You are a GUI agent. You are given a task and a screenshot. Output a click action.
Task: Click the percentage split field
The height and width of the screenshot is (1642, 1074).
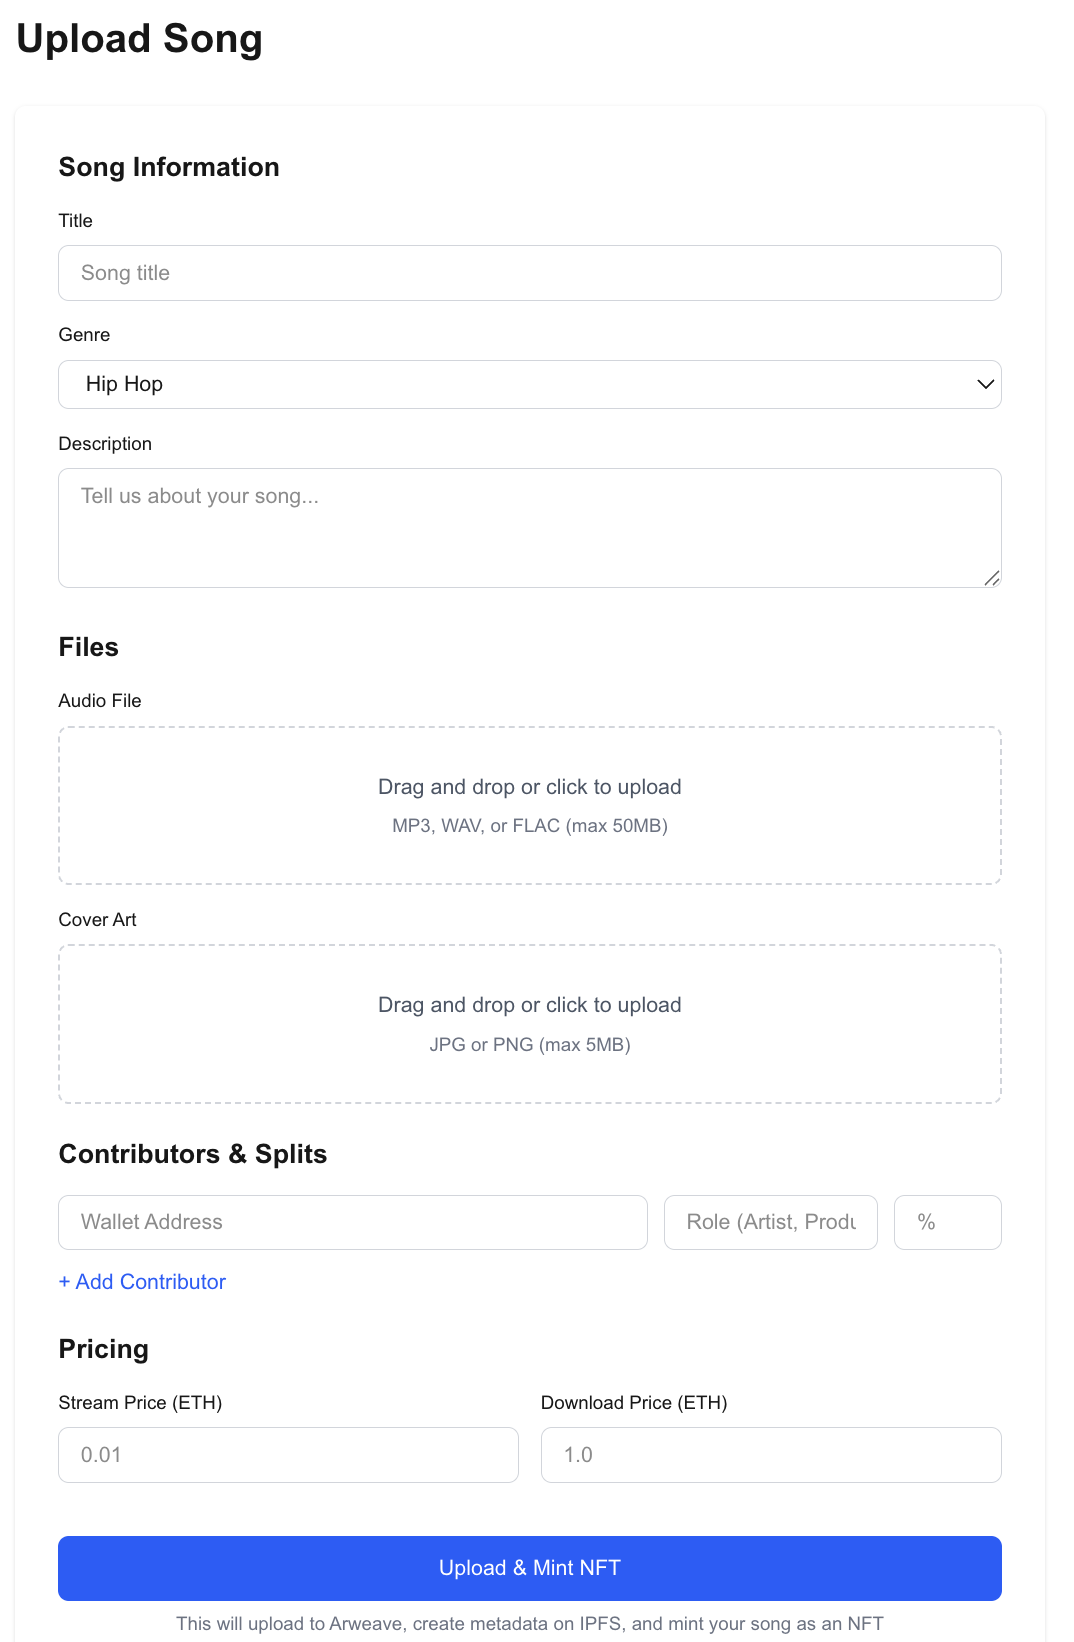coord(946,1222)
